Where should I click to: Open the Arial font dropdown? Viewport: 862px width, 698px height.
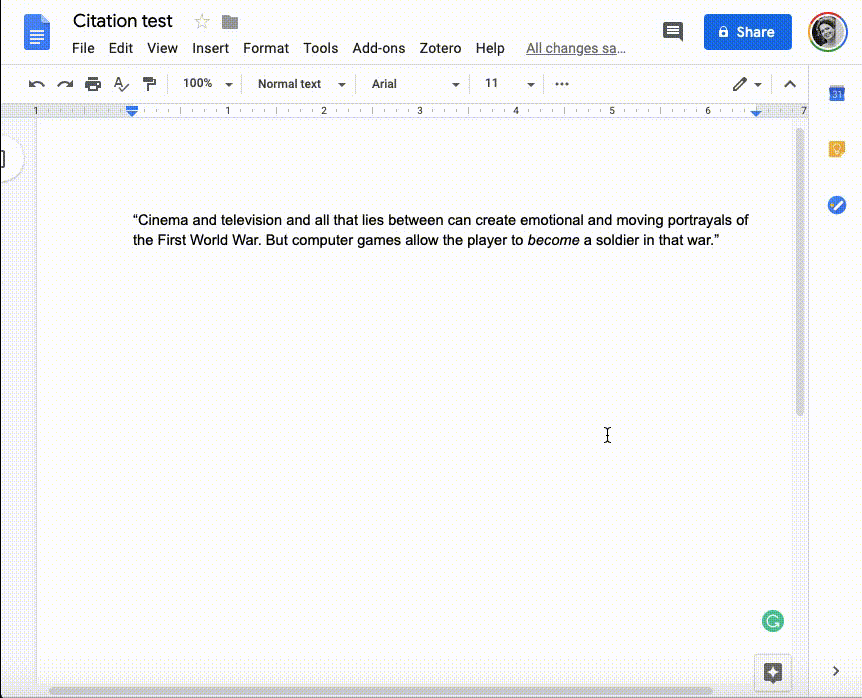click(415, 84)
